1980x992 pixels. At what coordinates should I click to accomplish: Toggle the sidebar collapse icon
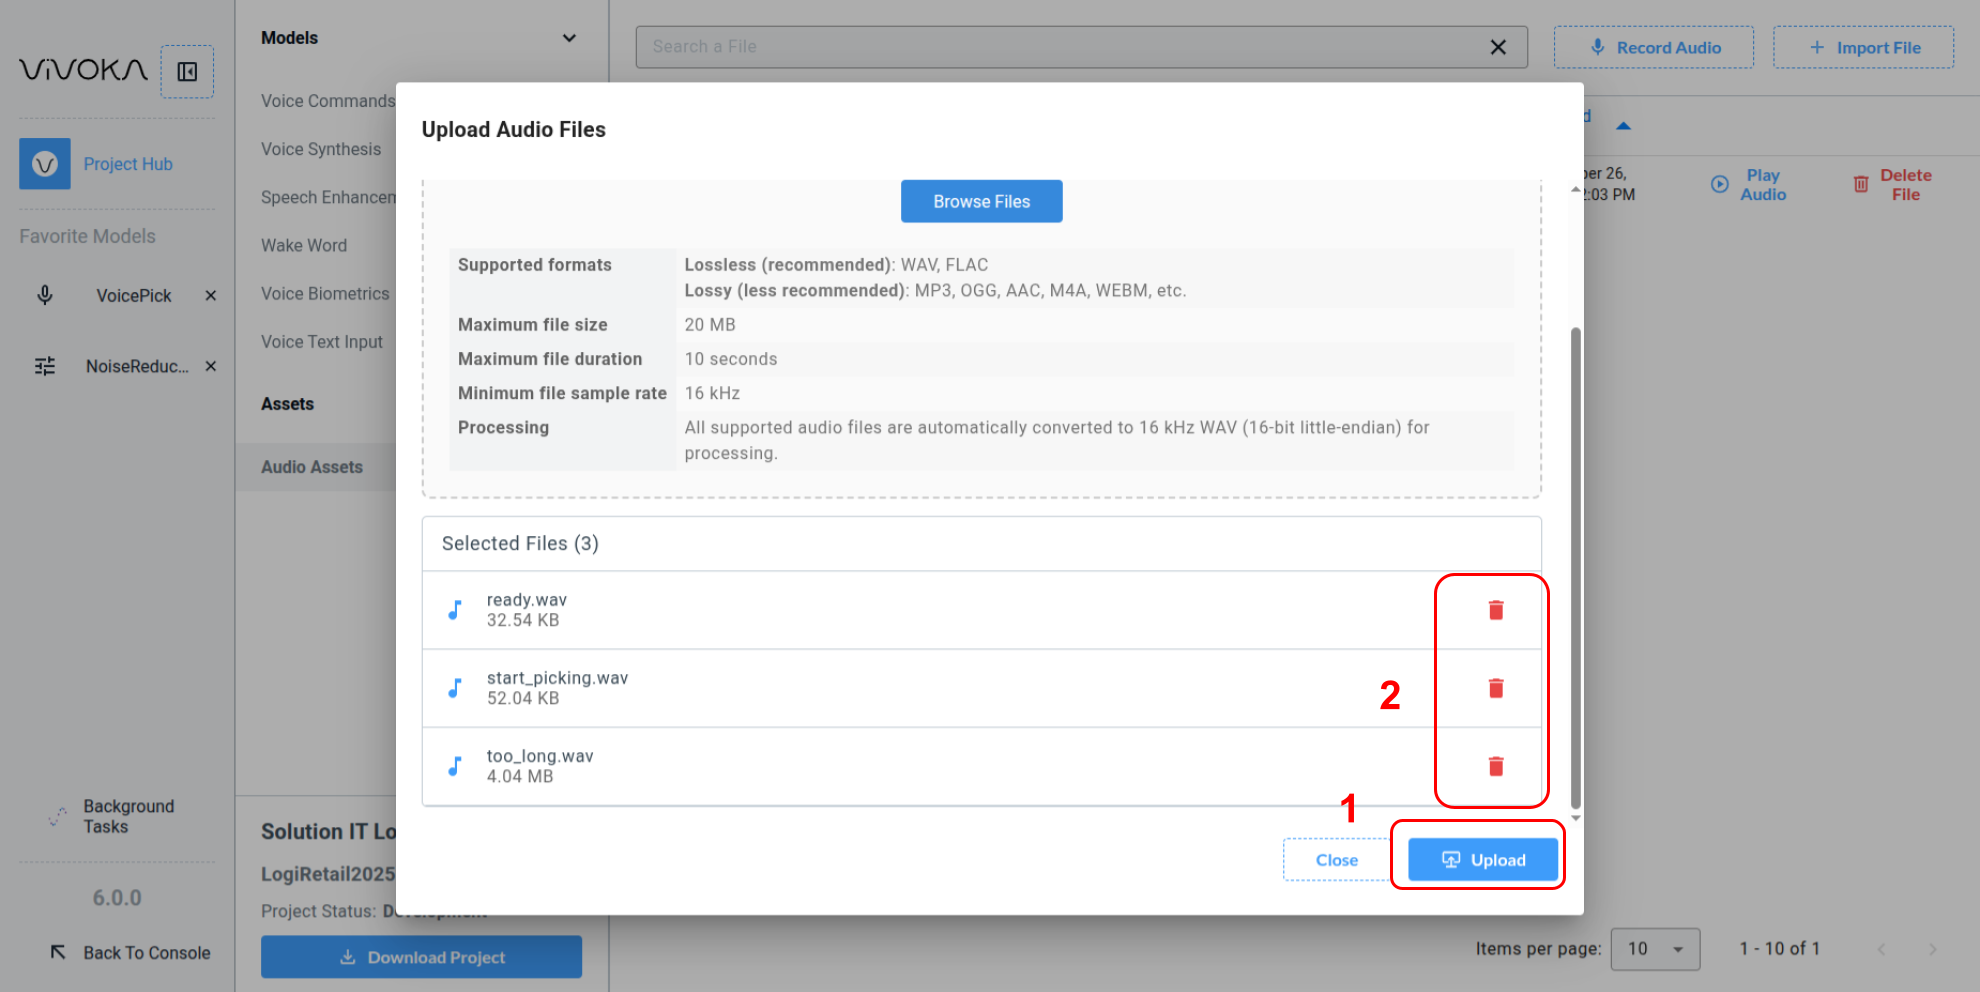click(x=187, y=72)
